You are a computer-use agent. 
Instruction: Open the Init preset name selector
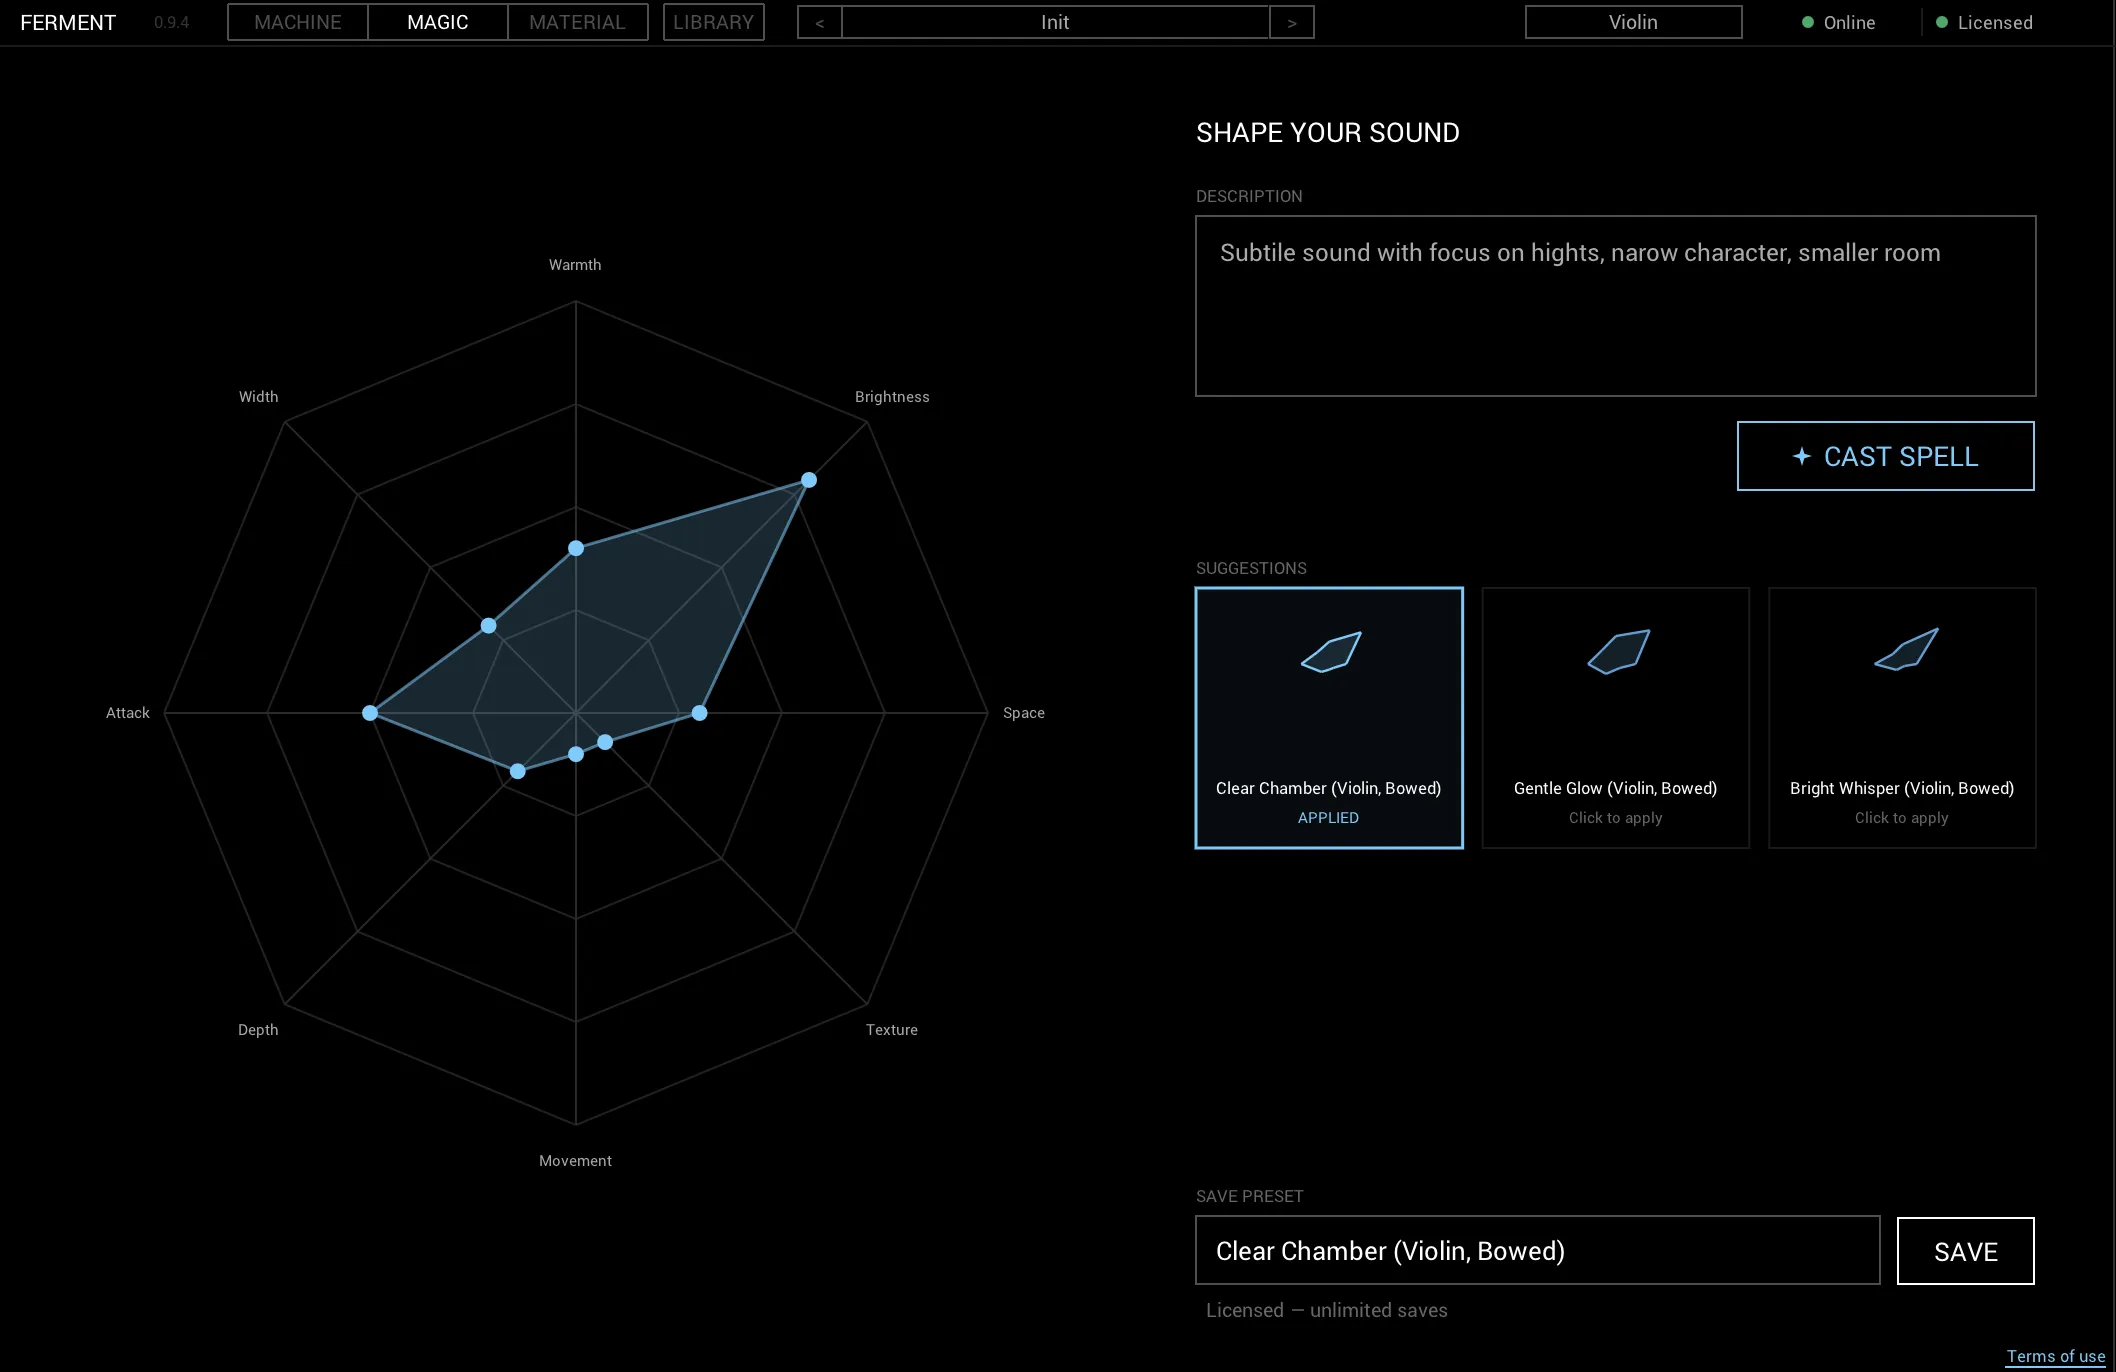pos(1055,22)
